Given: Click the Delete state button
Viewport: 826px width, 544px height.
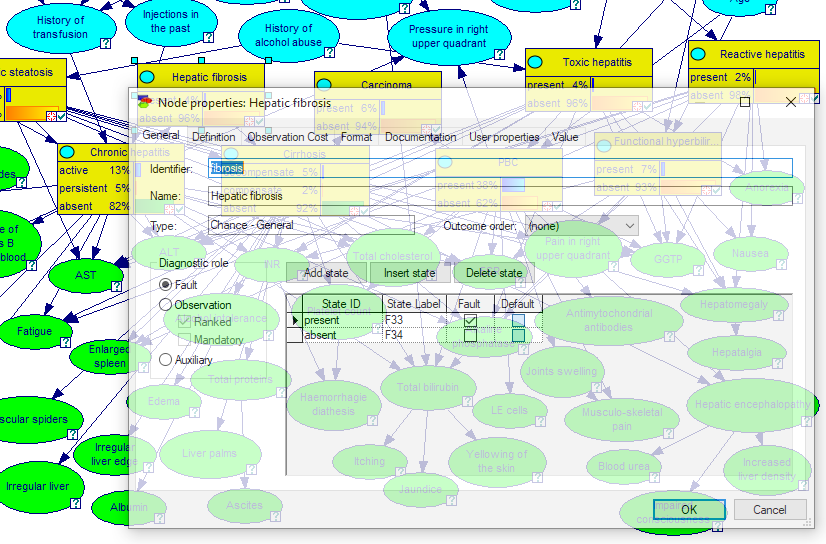Looking at the screenshot, I should pyautogui.click(x=494, y=273).
